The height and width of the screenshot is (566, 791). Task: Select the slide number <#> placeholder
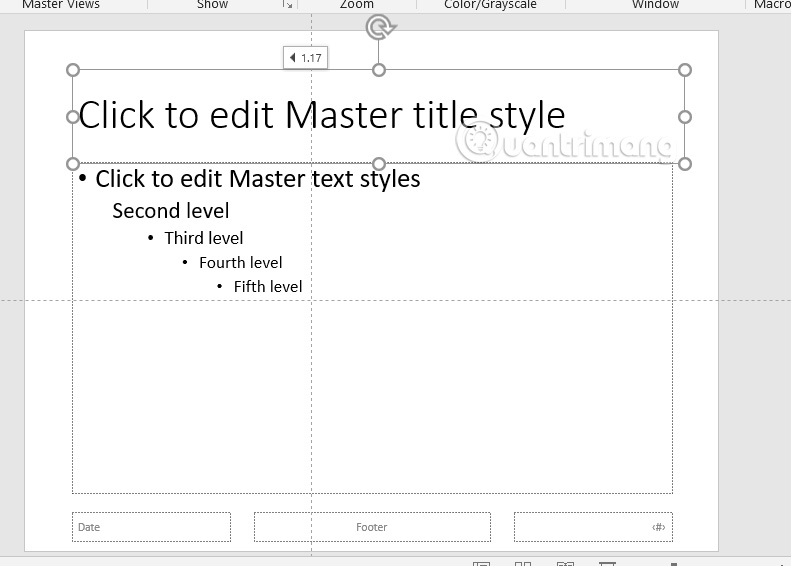[x=593, y=527]
